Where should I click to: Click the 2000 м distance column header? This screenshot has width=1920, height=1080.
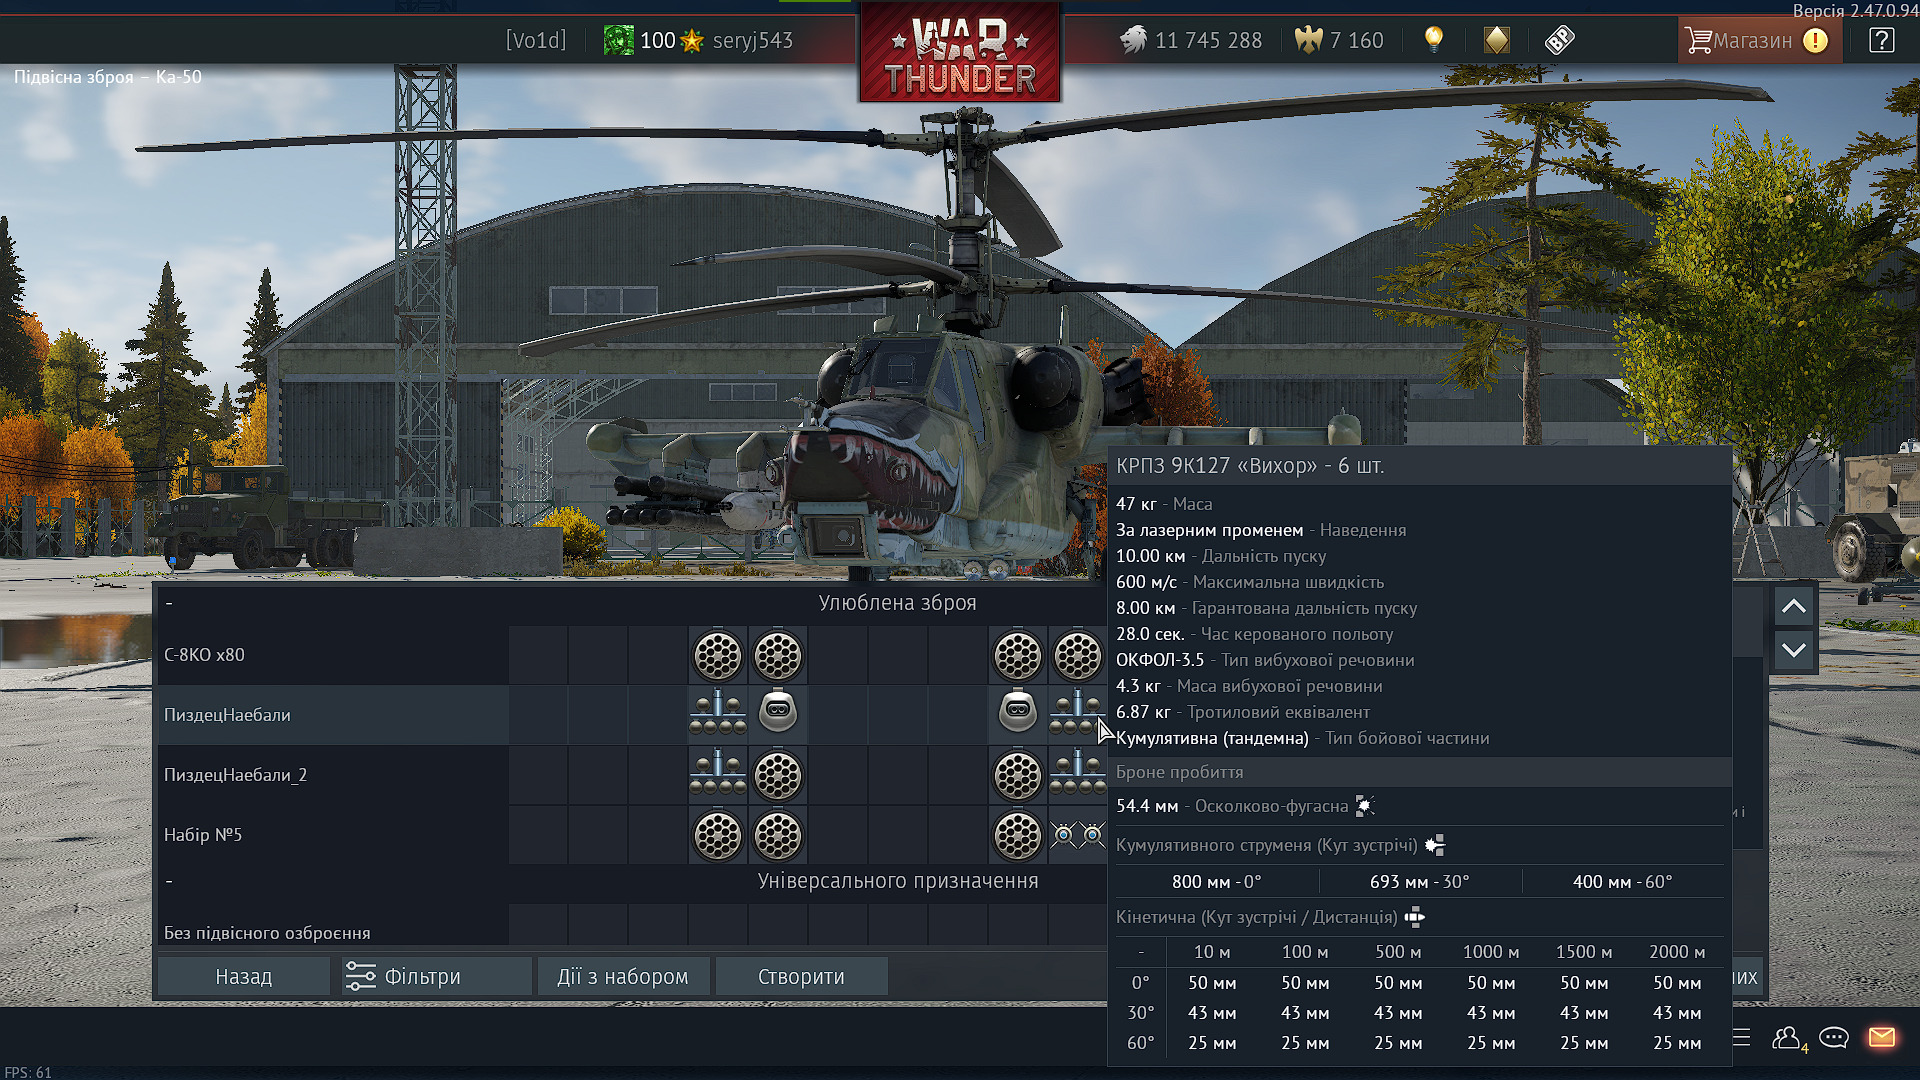click(x=1677, y=952)
